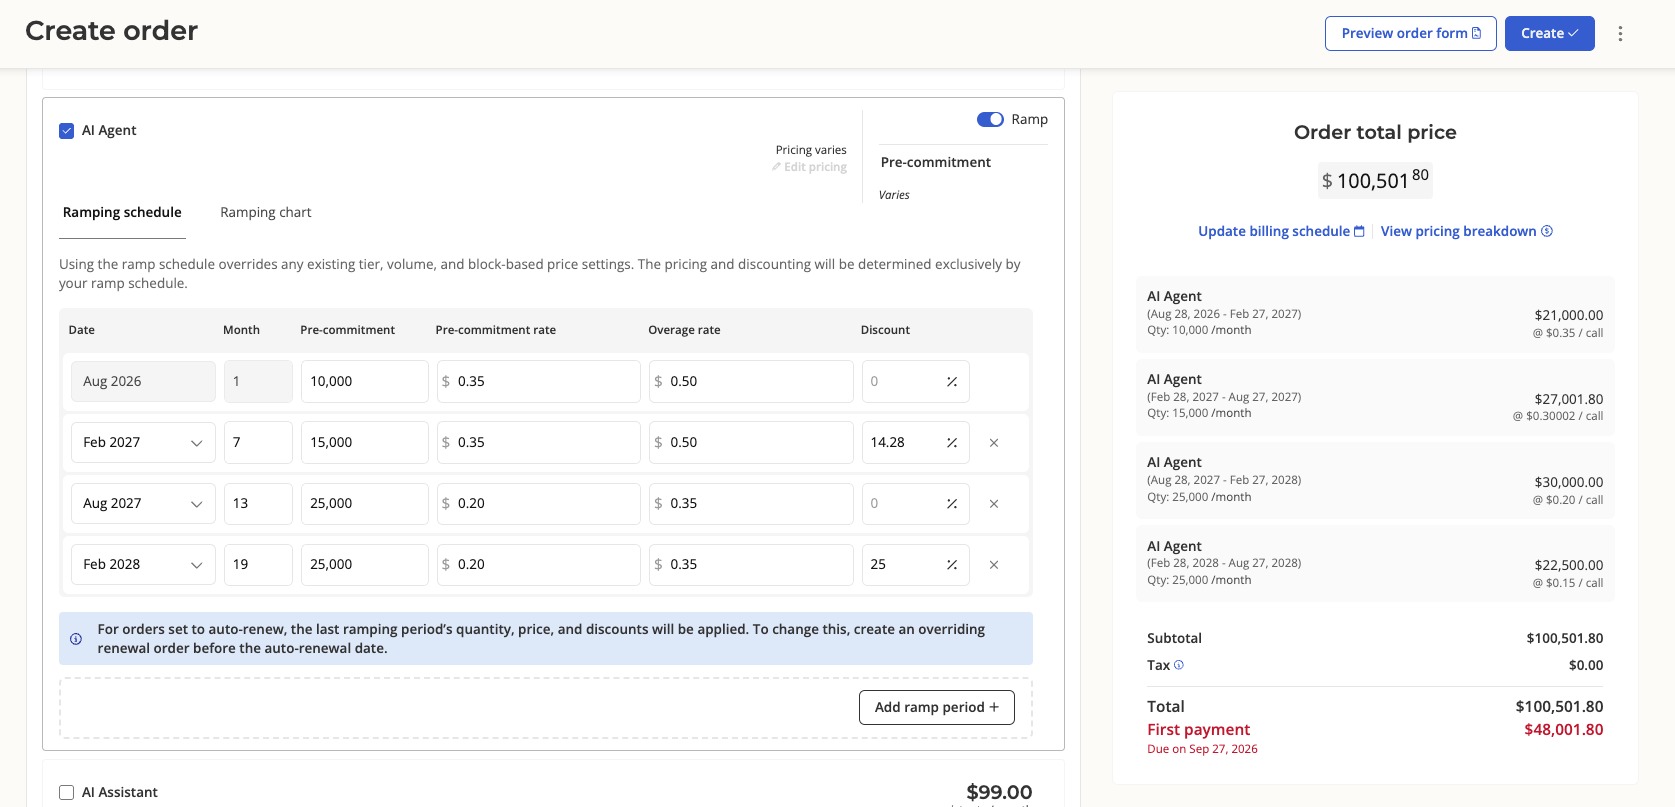
Task: Edit Aug 2027 pre-commitment 25,000 field
Action: pos(364,503)
